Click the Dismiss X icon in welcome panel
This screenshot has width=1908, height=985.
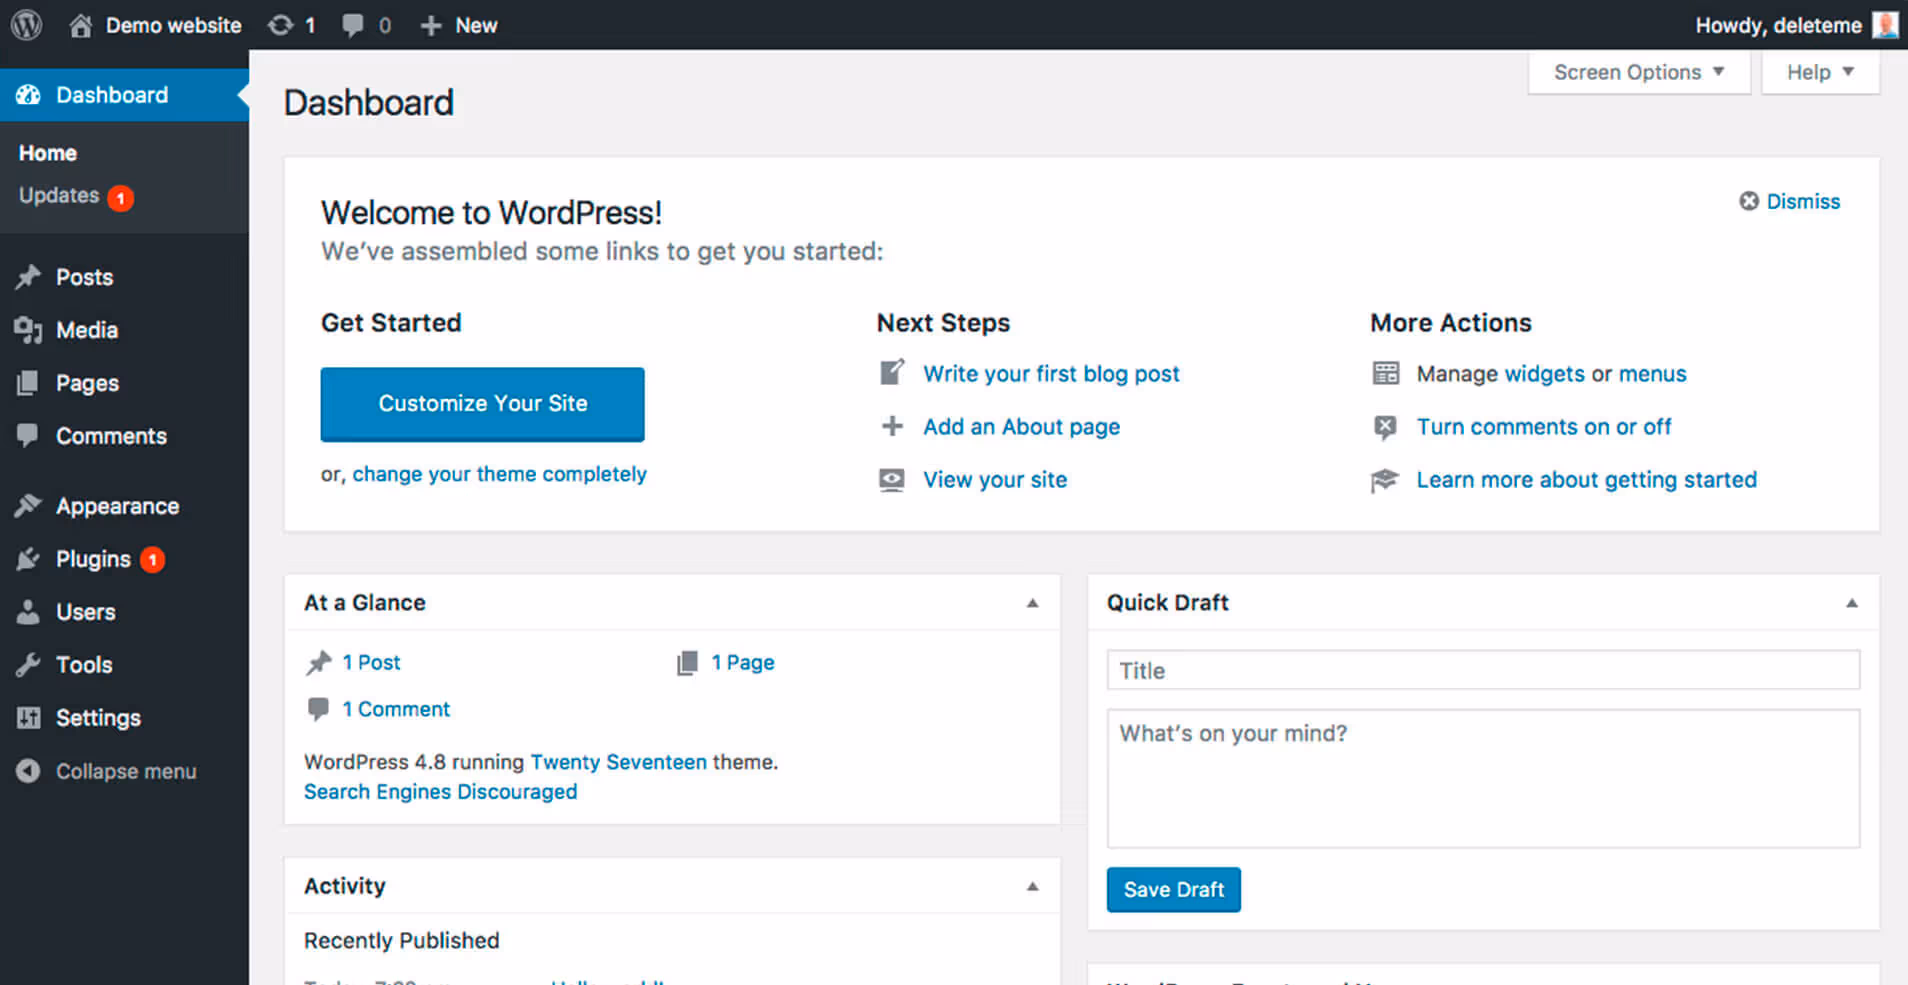(x=1749, y=201)
